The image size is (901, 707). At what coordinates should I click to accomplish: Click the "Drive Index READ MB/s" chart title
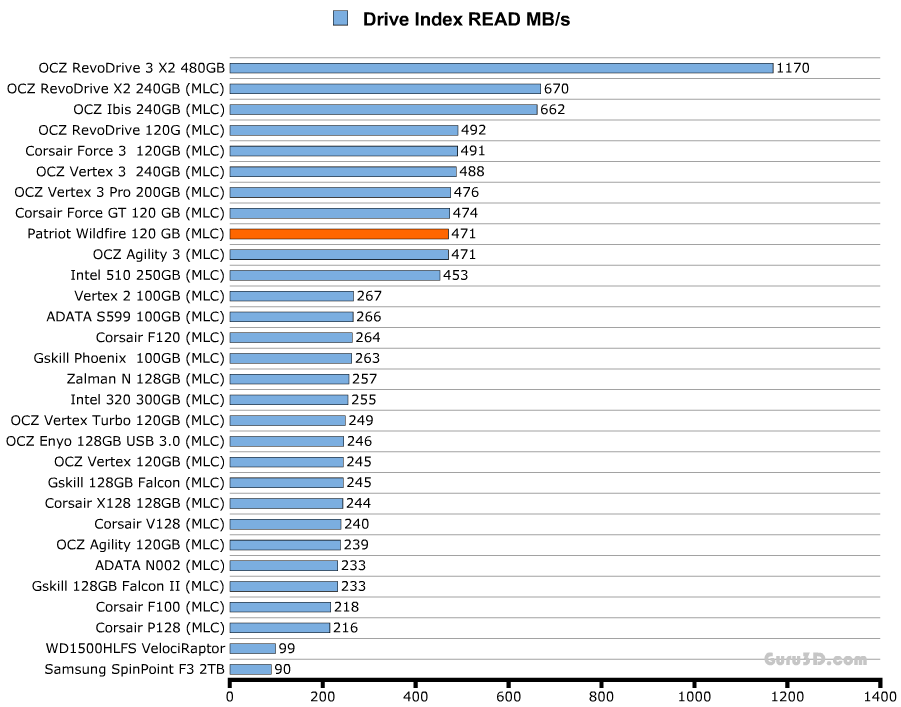tap(466, 19)
